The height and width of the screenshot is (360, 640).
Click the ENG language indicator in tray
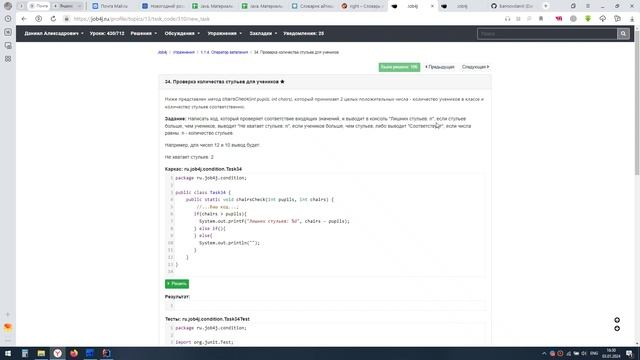pyautogui.click(x=594, y=353)
